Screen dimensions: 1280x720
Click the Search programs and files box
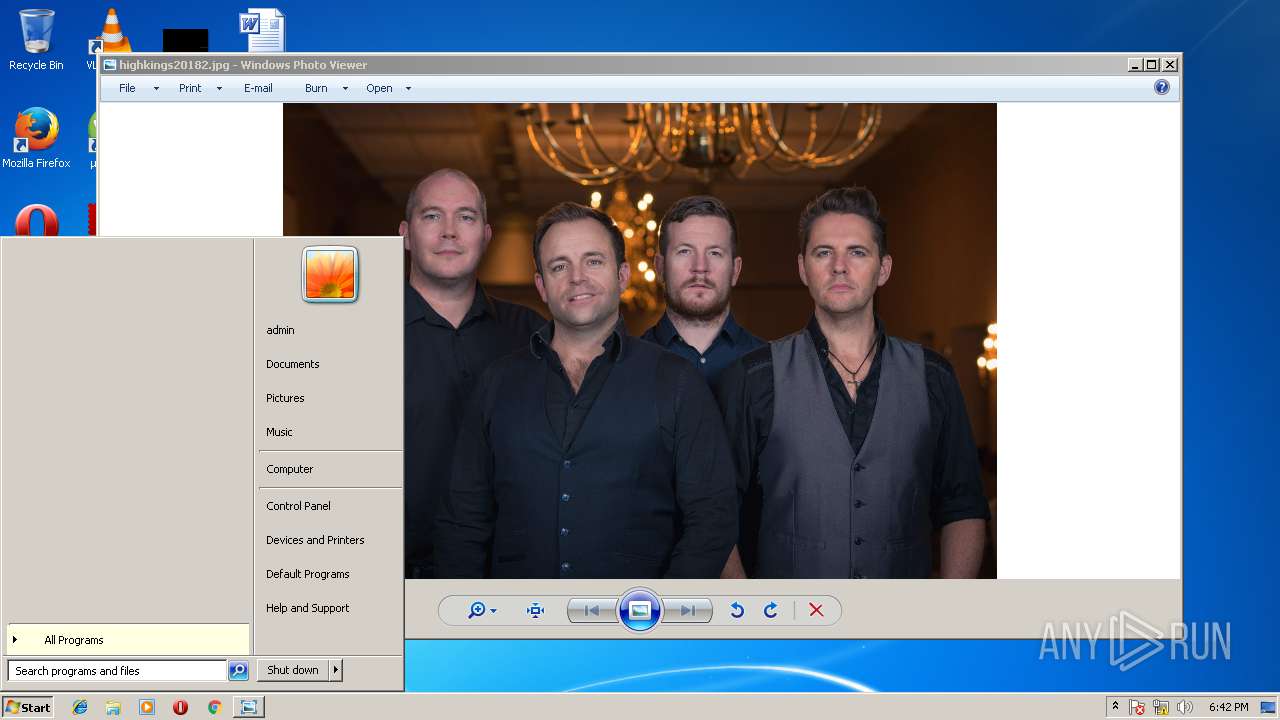[x=117, y=671]
